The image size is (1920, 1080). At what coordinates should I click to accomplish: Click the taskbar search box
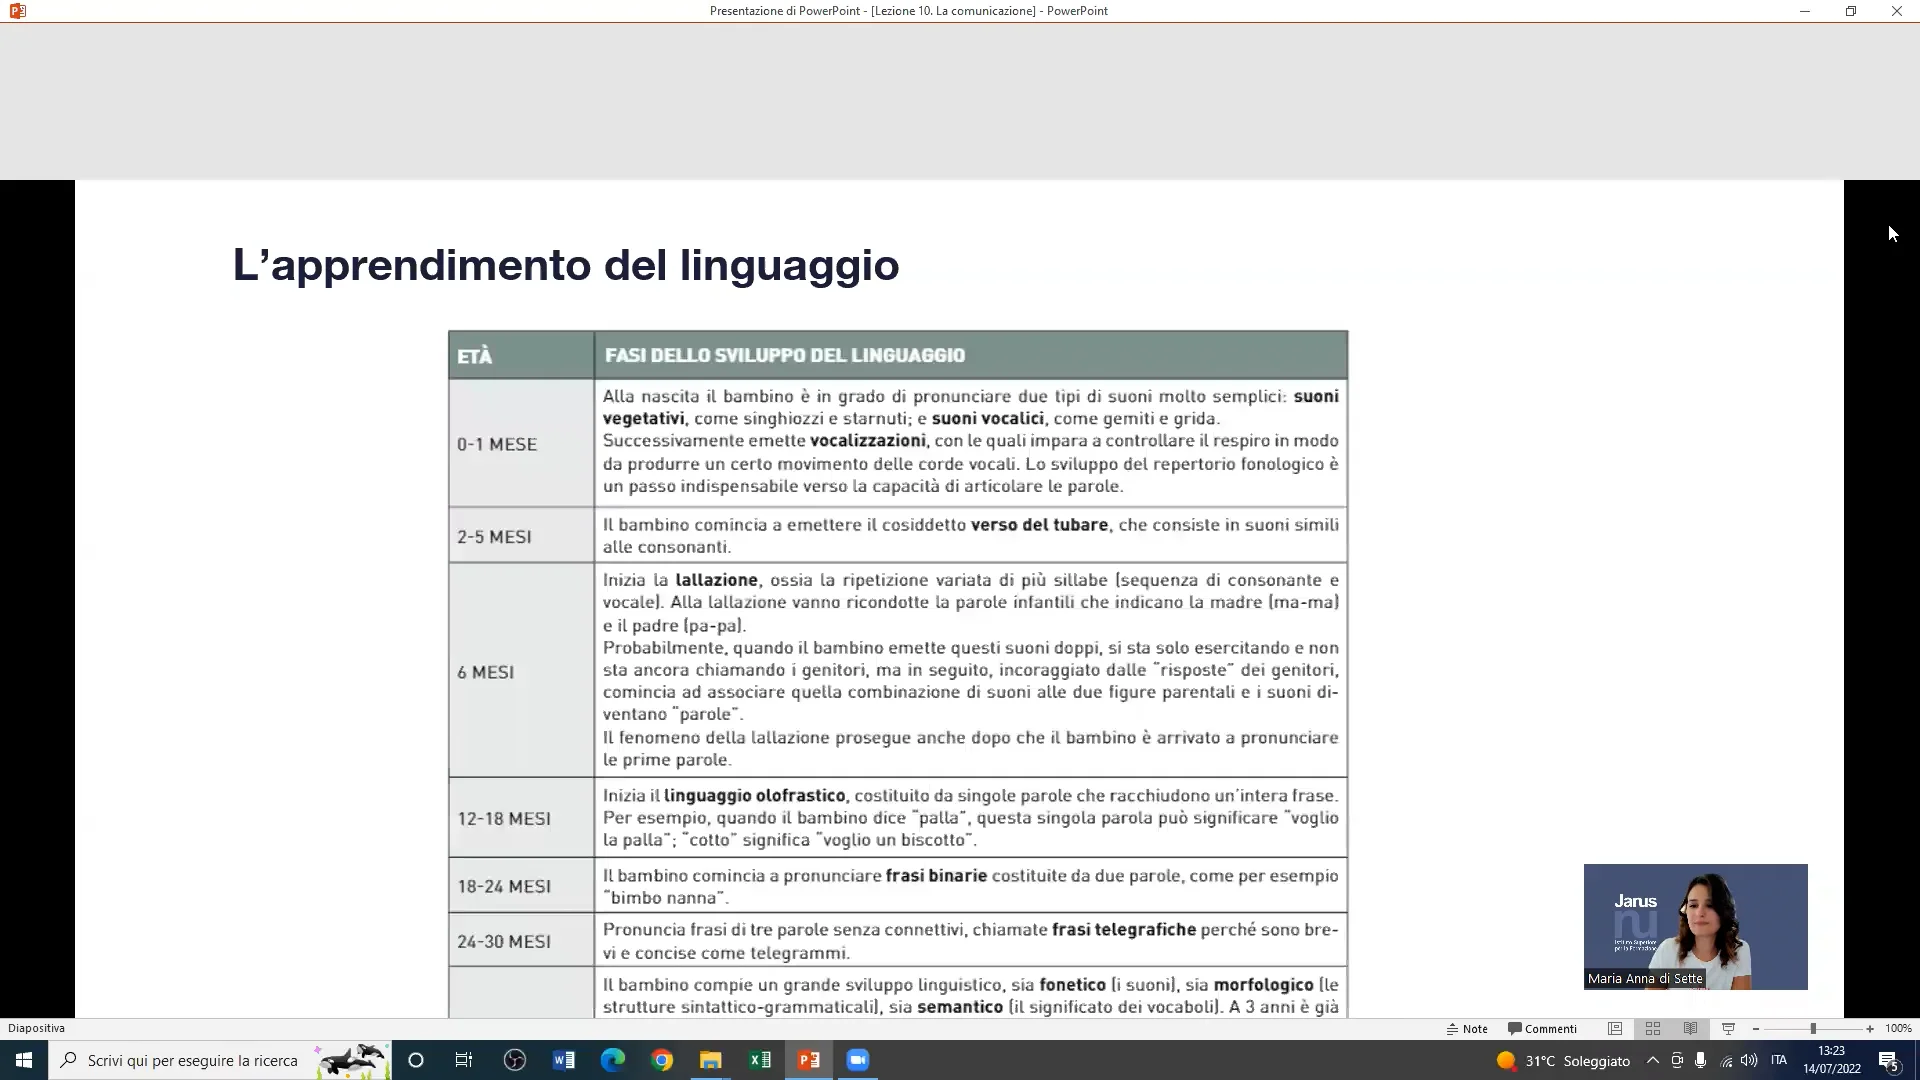click(219, 1060)
